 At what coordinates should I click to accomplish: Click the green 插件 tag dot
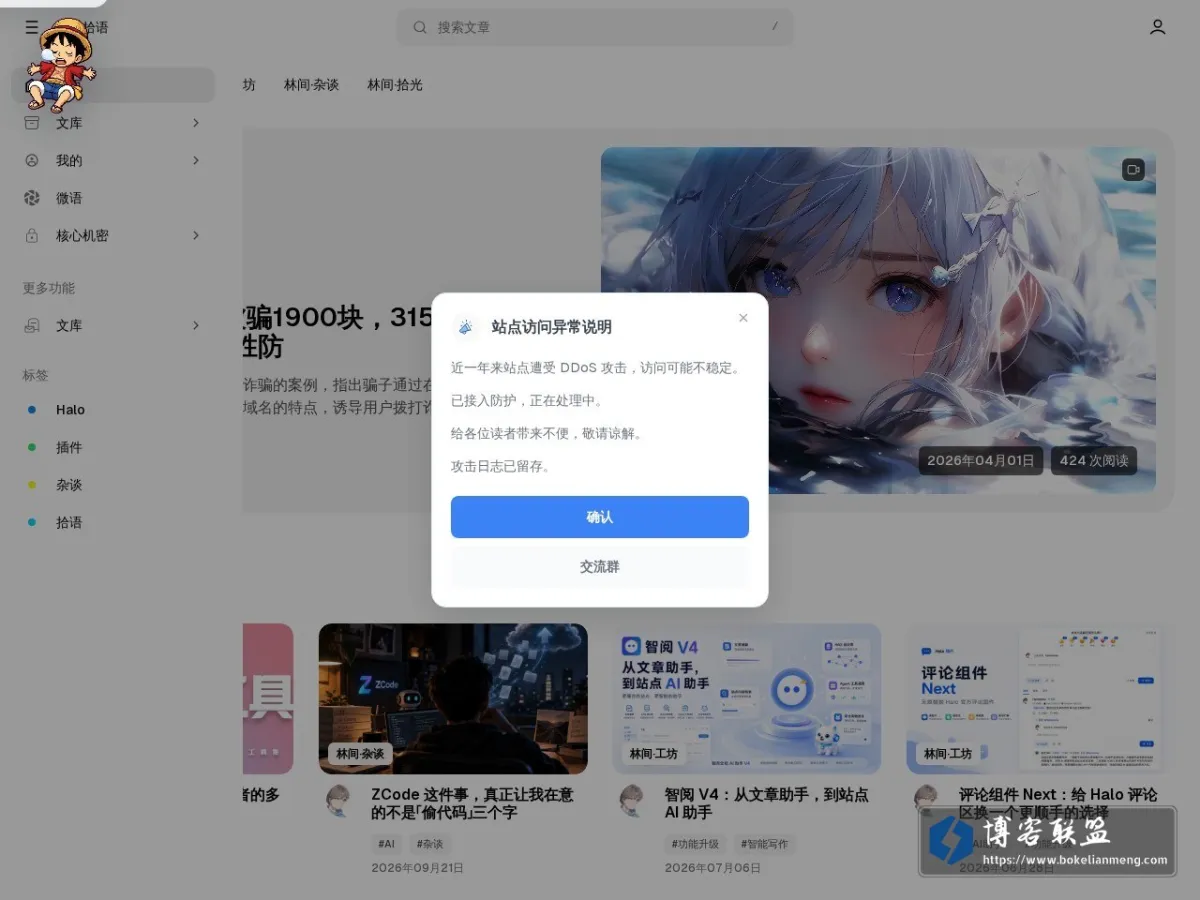point(32,448)
